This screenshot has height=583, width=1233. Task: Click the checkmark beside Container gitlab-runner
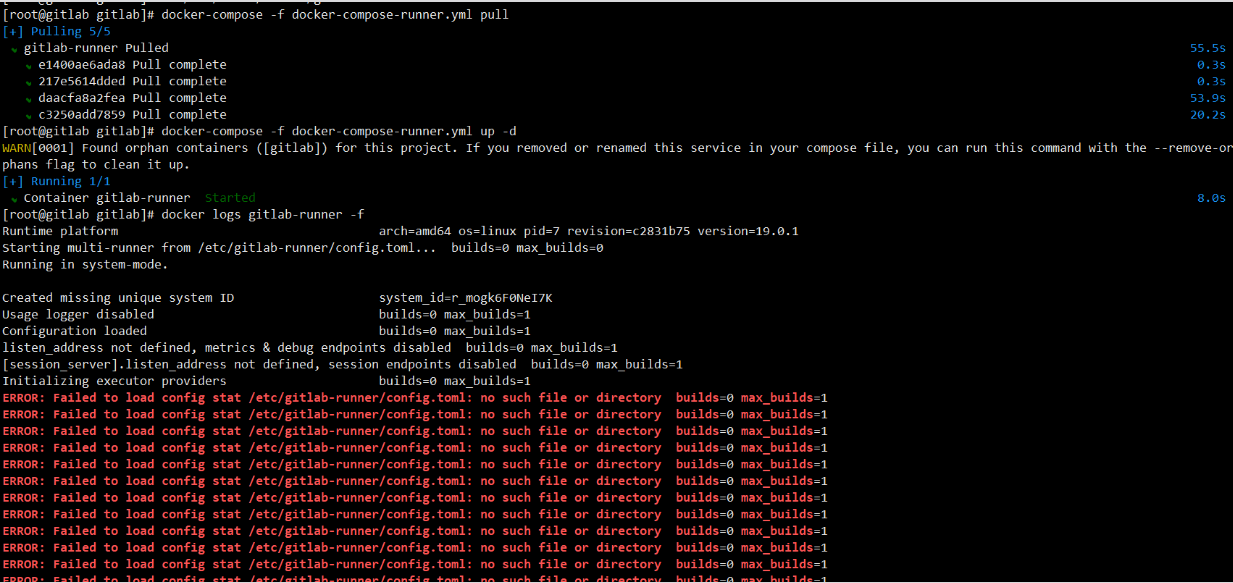click(14, 199)
